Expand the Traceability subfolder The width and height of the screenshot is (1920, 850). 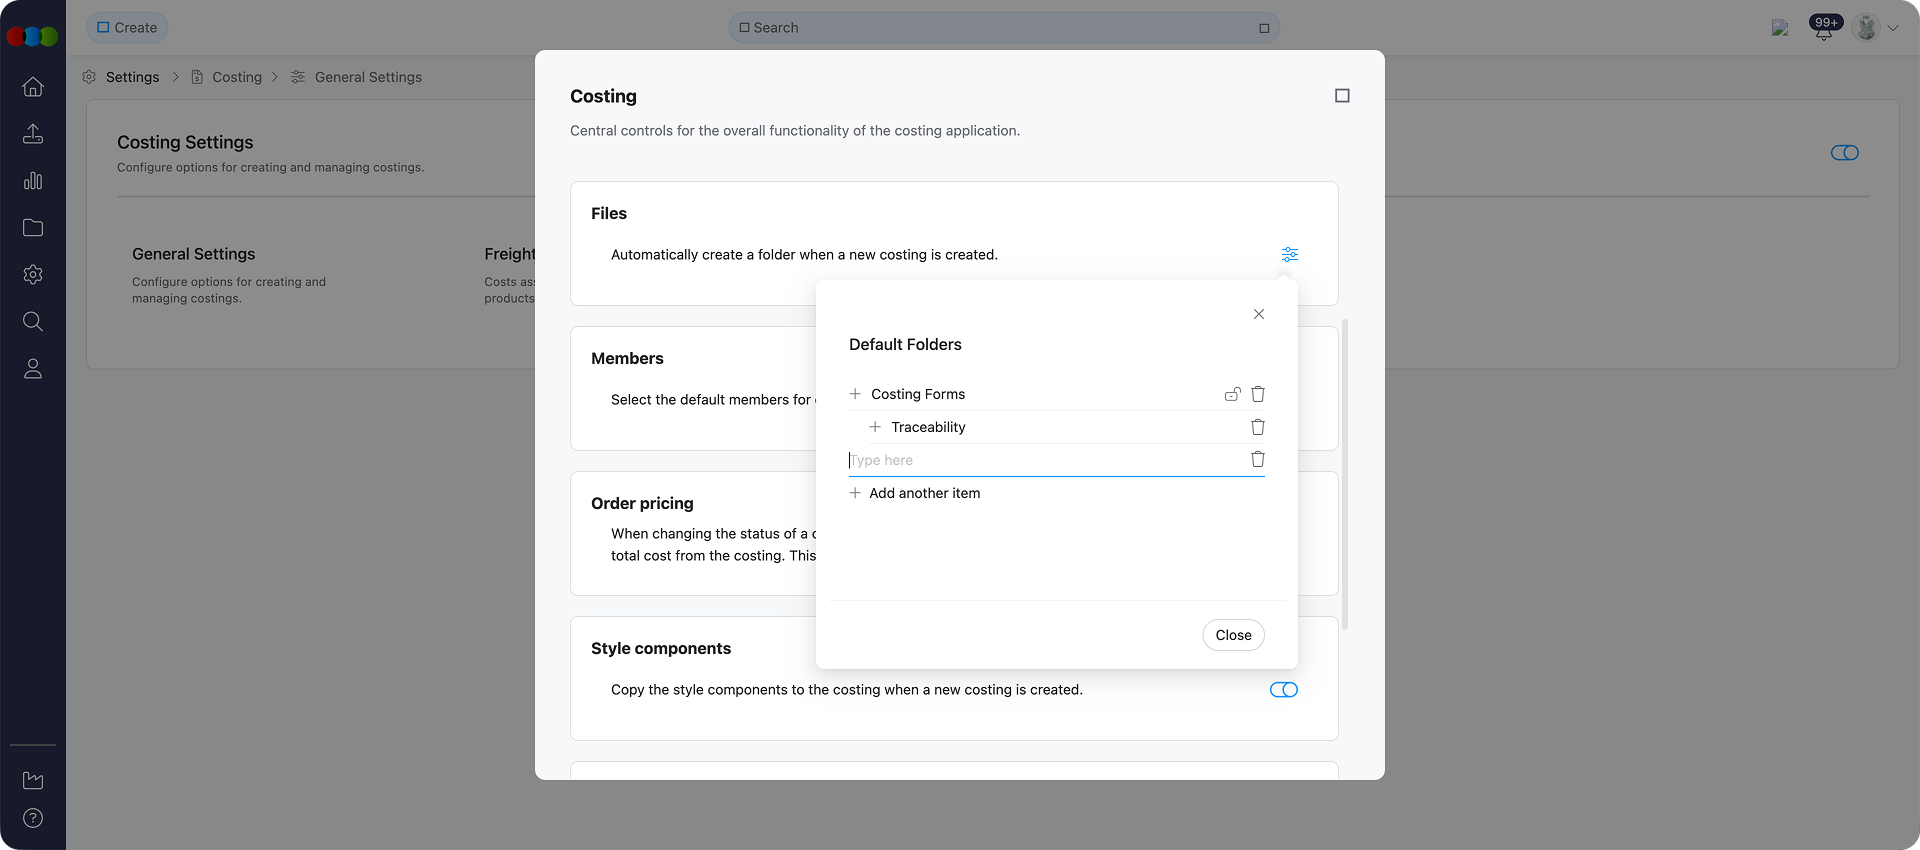pos(875,427)
